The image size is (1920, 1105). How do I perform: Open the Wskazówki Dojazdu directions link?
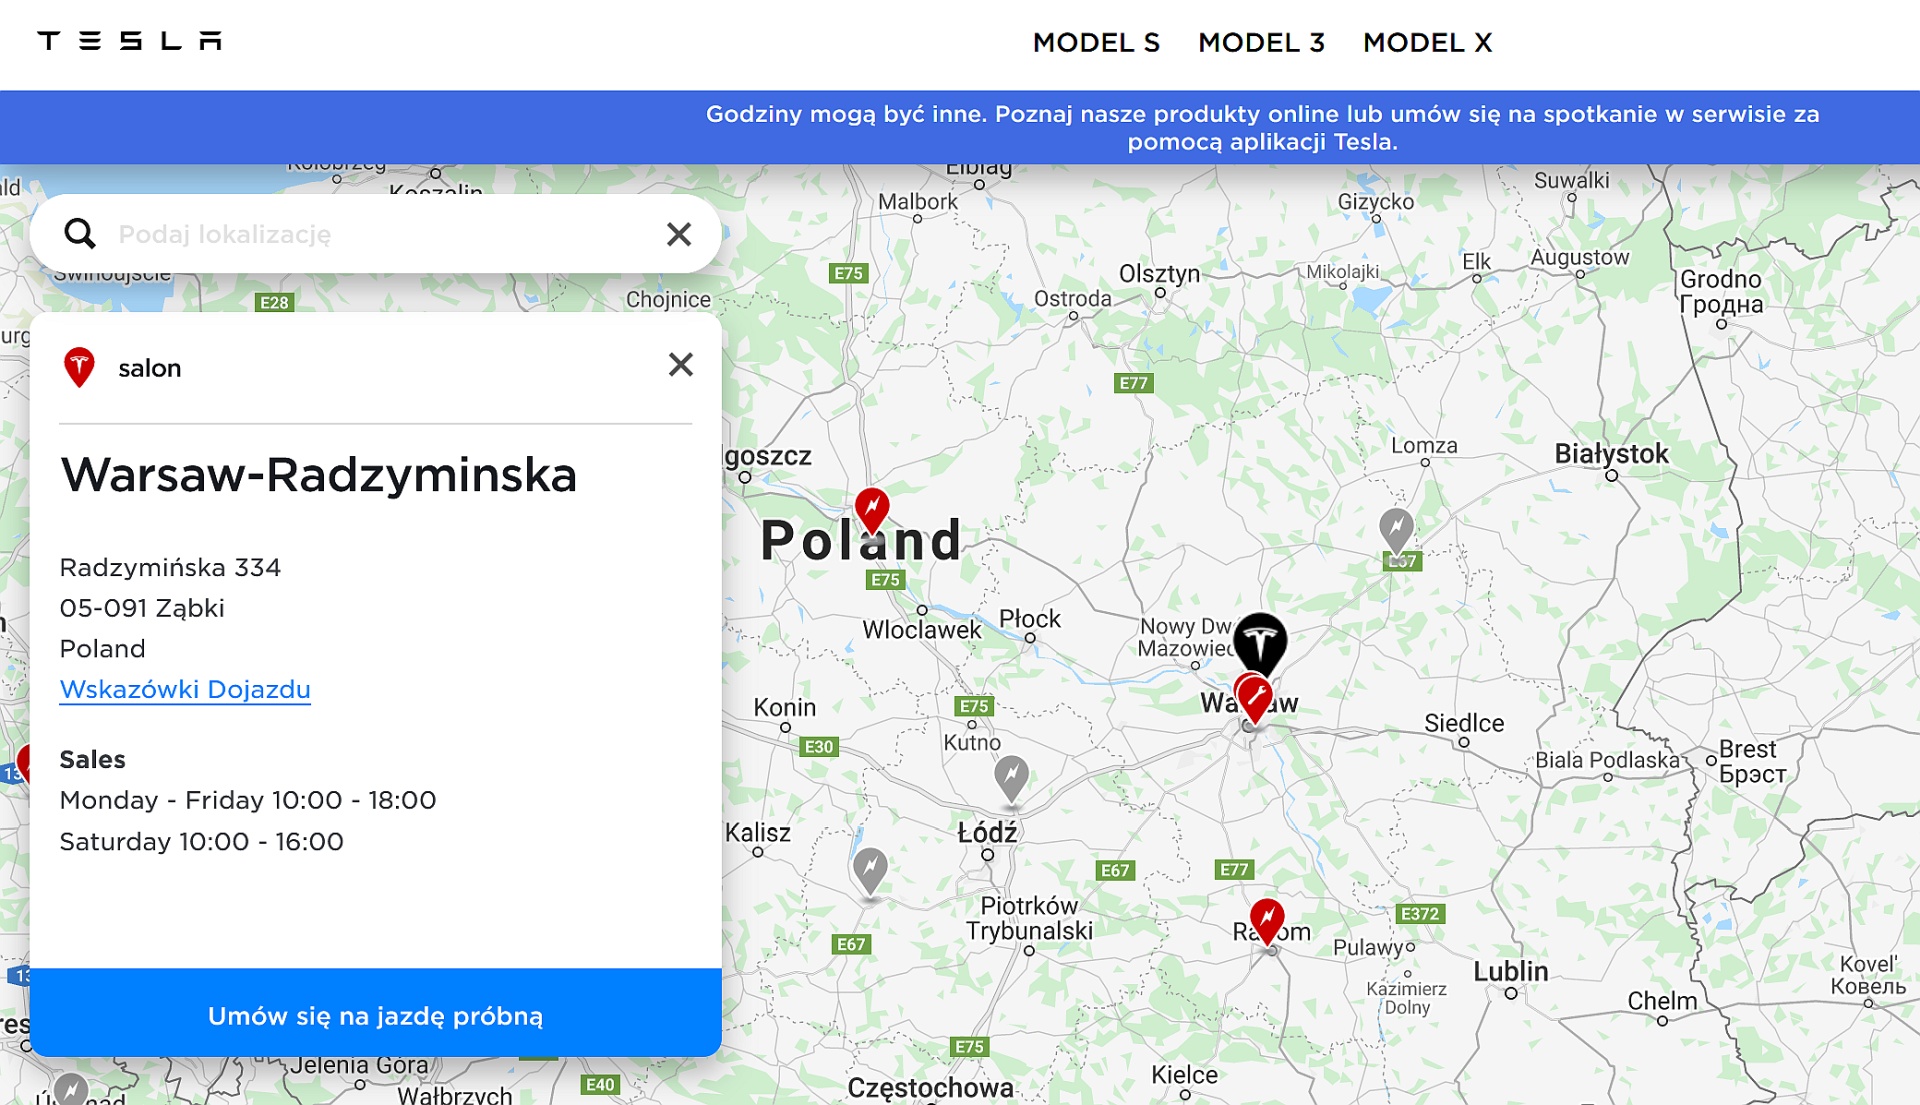[185, 689]
